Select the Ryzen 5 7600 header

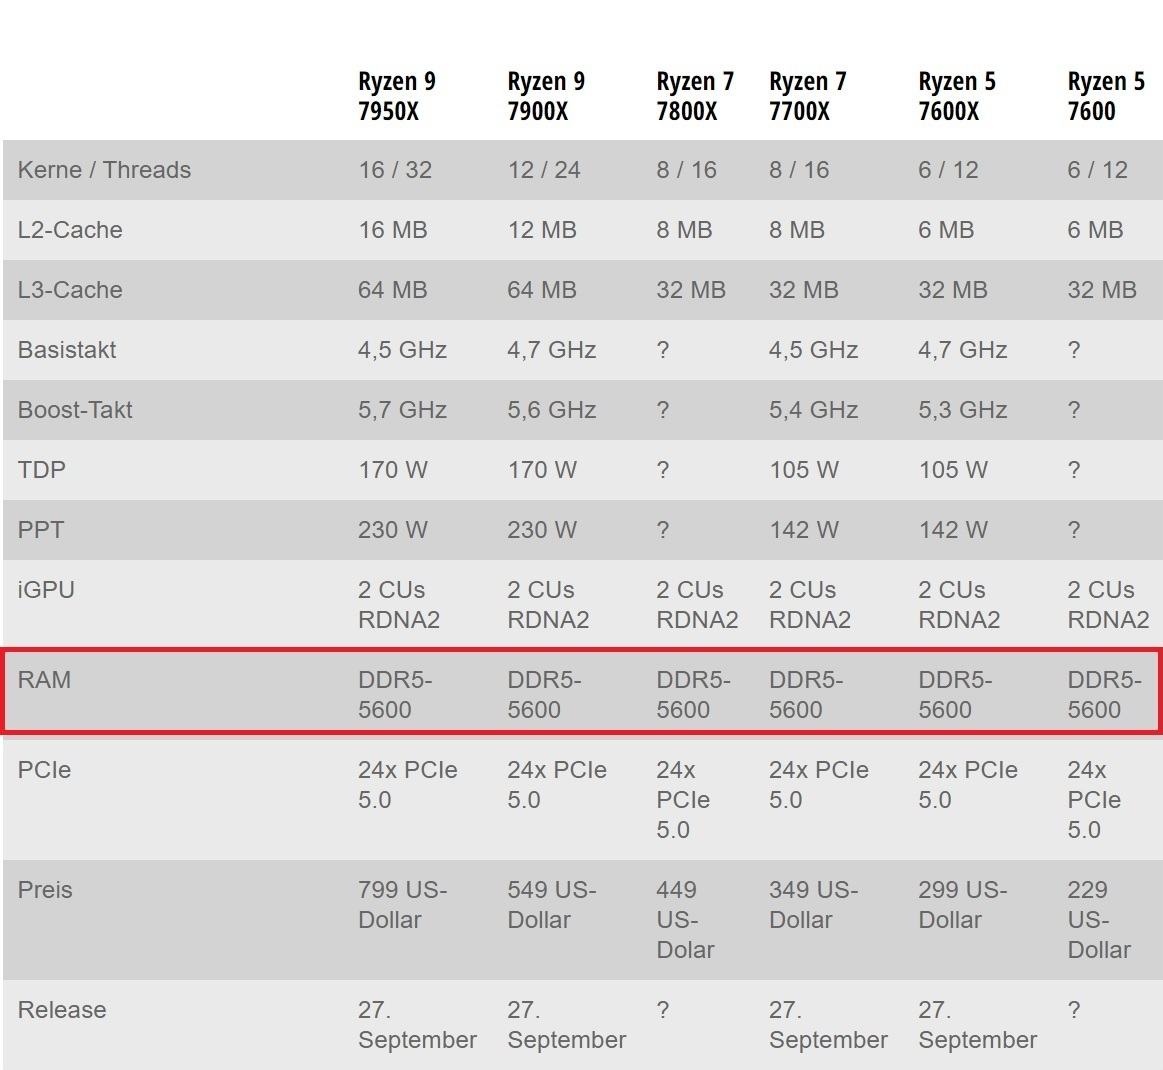pyautogui.click(x=1106, y=96)
